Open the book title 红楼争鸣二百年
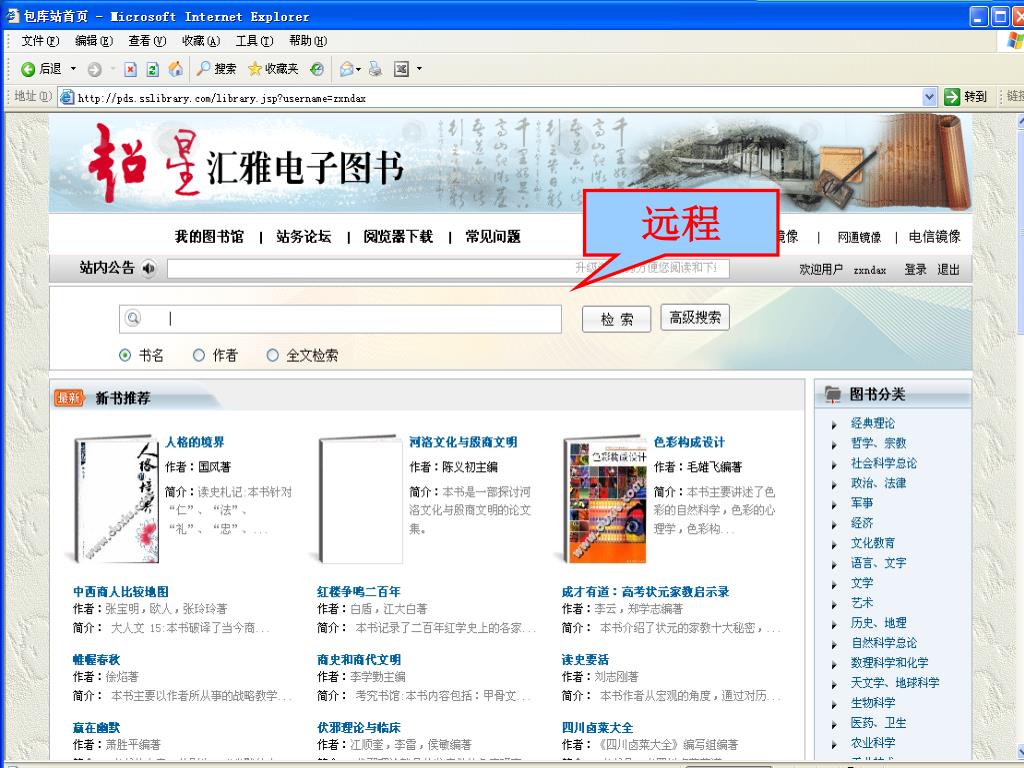The image size is (1024, 768). click(359, 592)
